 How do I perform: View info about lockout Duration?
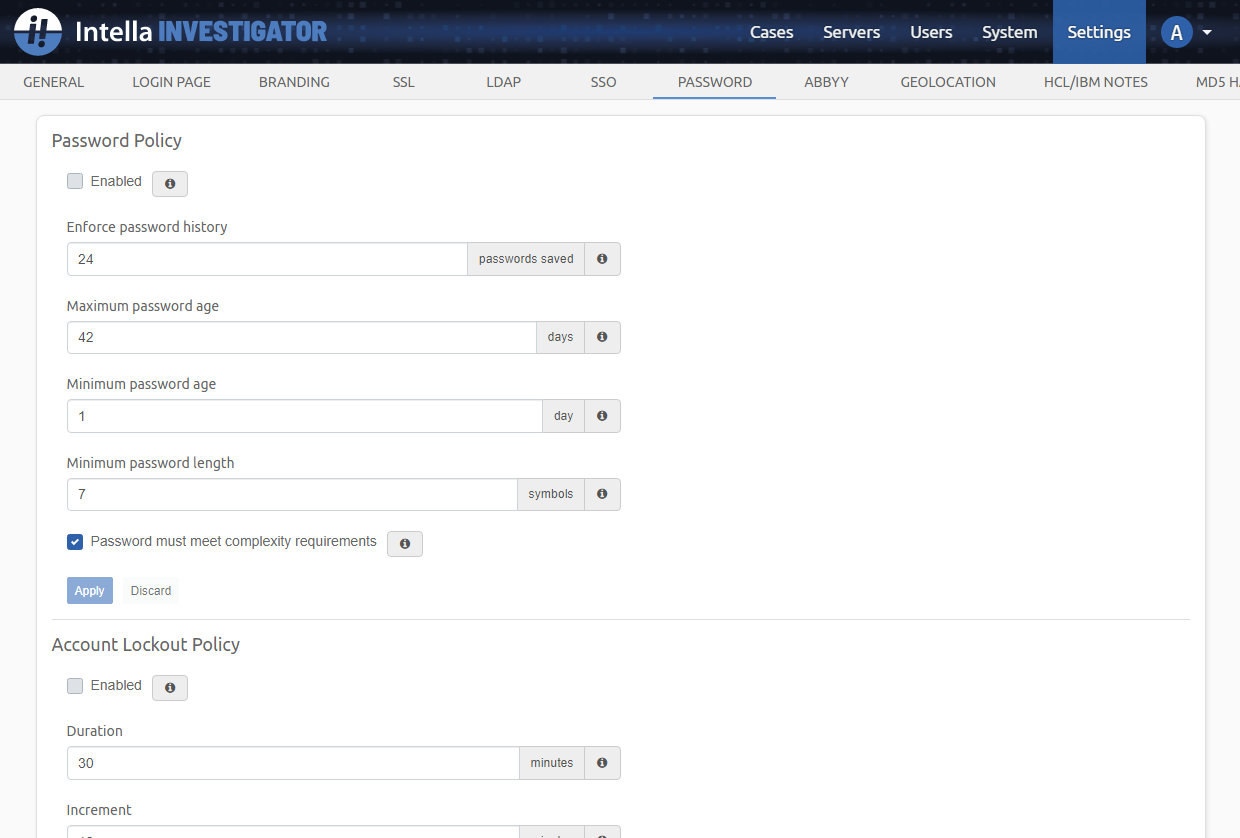(602, 762)
